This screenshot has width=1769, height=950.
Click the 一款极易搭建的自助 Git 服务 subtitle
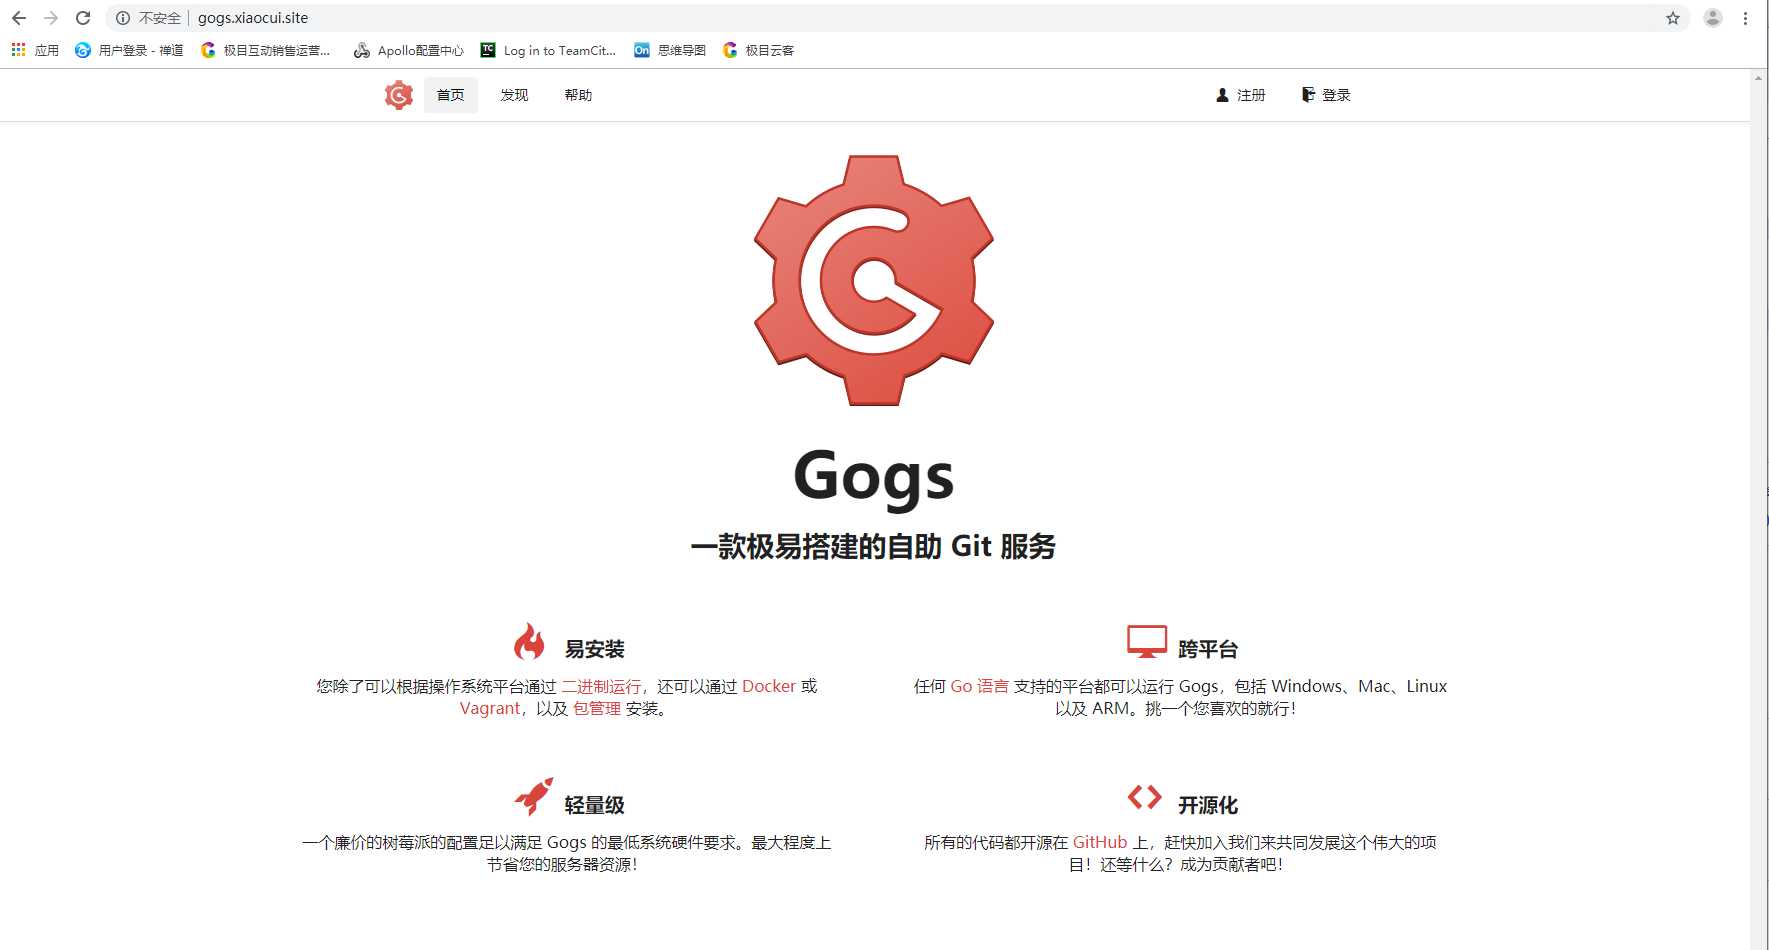point(874,546)
